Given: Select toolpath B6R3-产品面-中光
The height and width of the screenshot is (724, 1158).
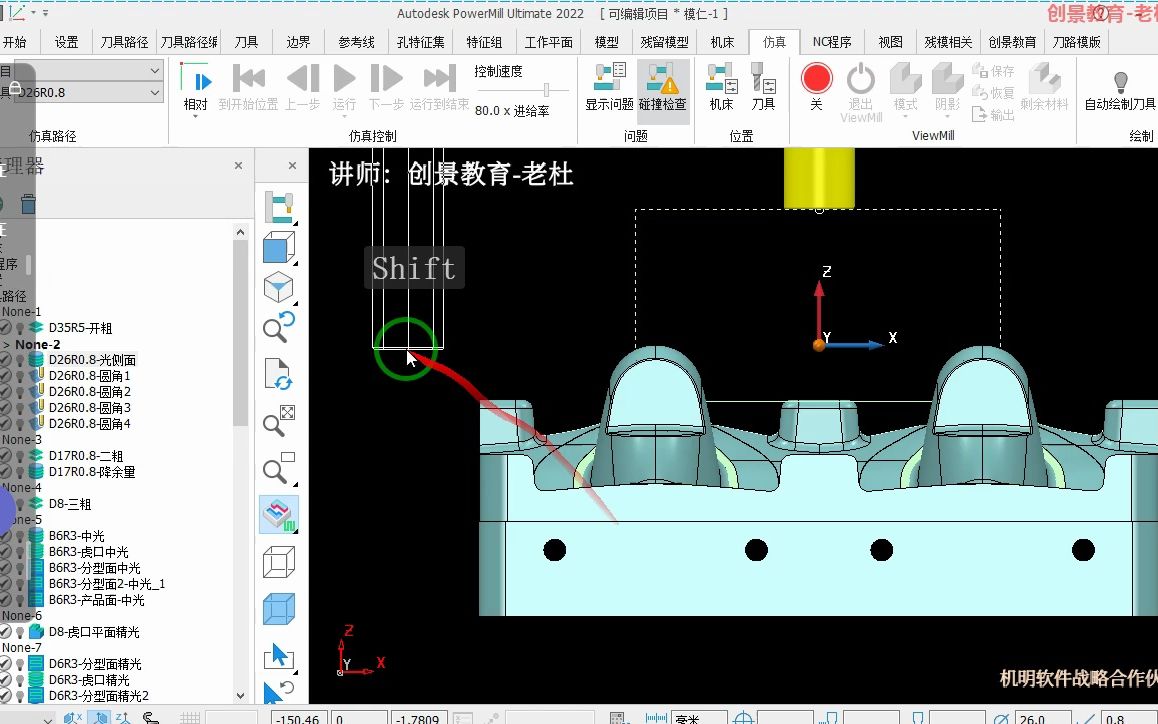Looking at the screenshot, I should 96,600.
